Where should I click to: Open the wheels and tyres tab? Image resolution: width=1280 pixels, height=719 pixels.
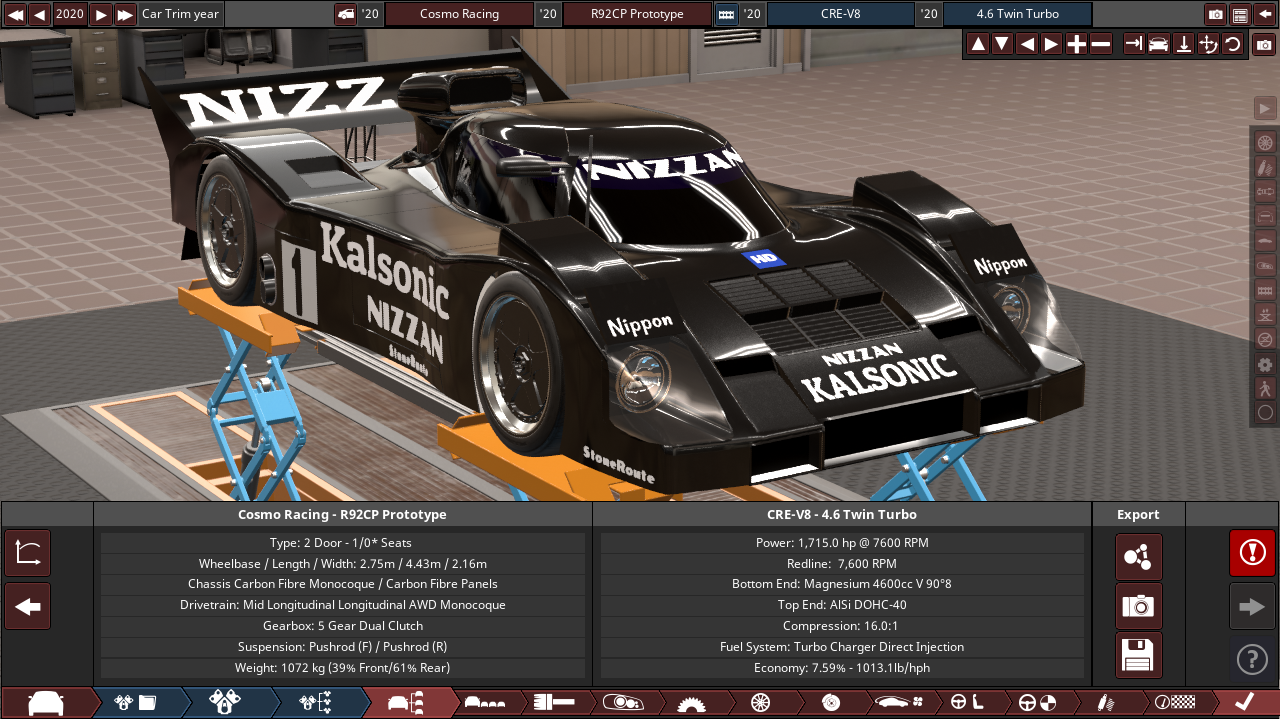tap(760, 702)
